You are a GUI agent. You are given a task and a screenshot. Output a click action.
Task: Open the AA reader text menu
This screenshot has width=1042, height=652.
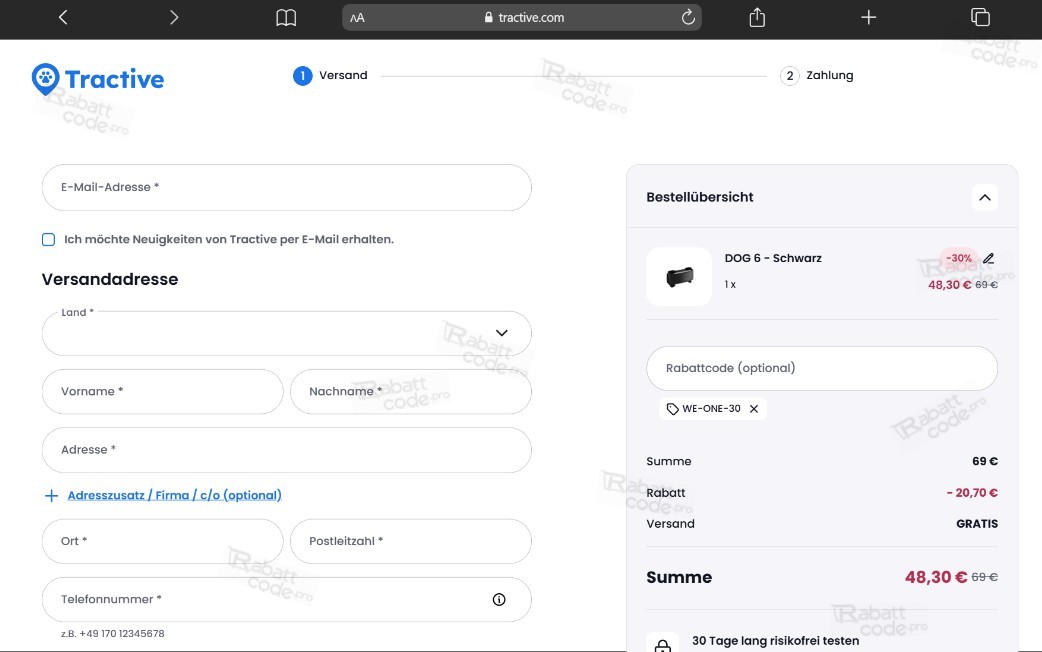click(x=358, y=18)
